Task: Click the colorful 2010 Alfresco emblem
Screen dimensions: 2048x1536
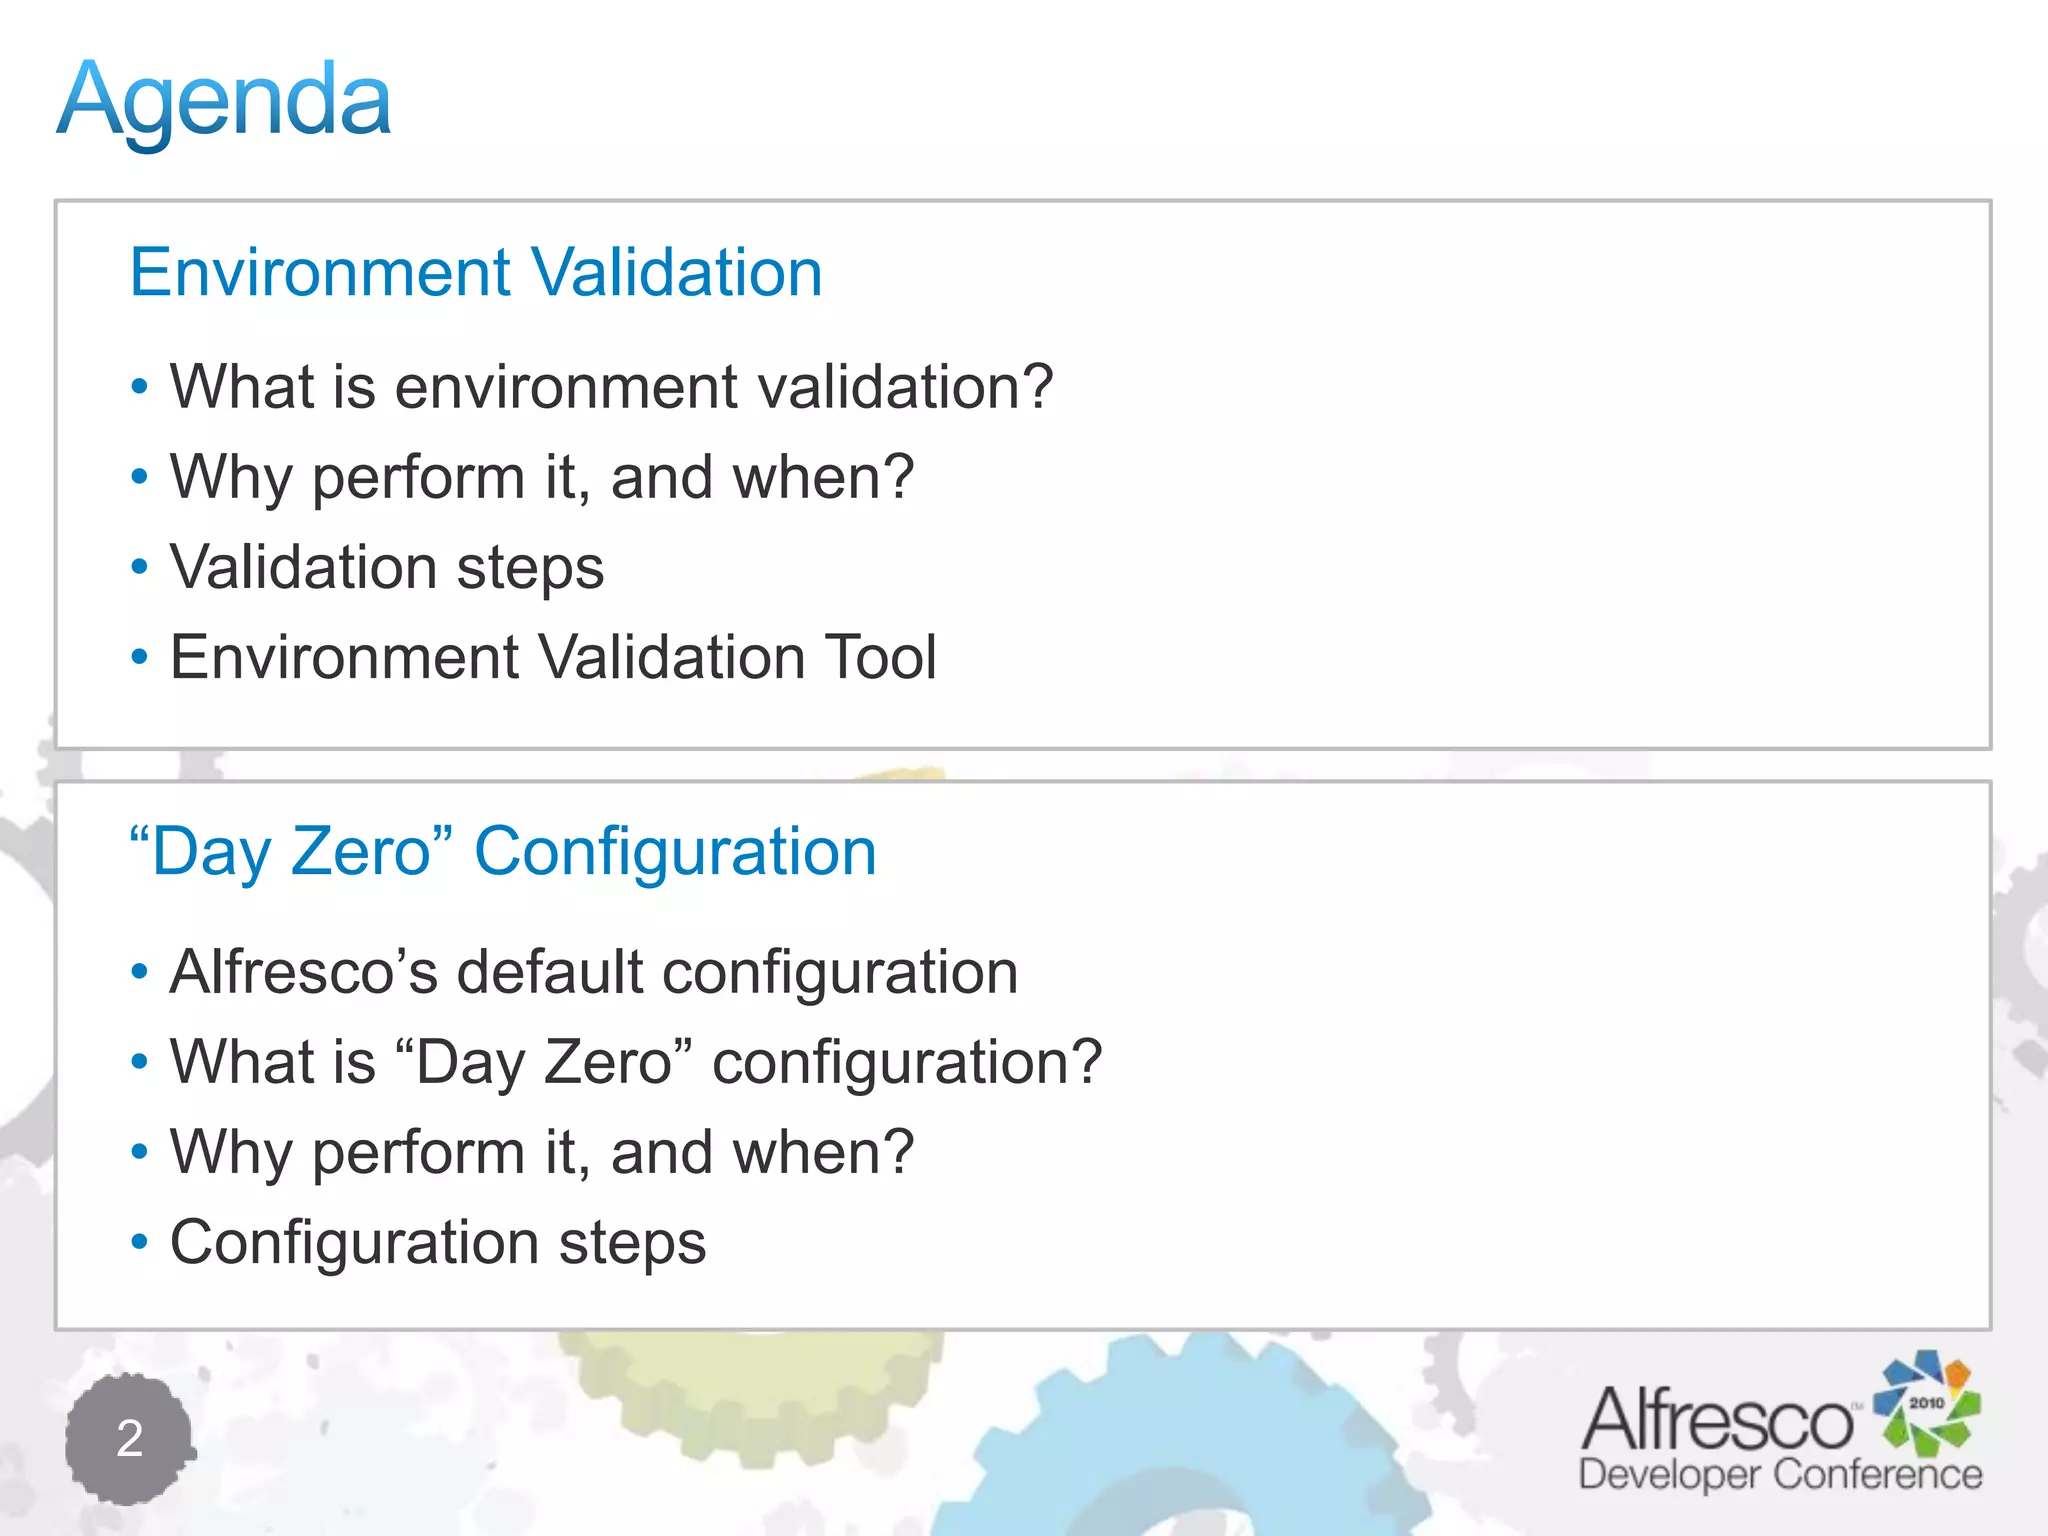Action: pos(1926,1401)
